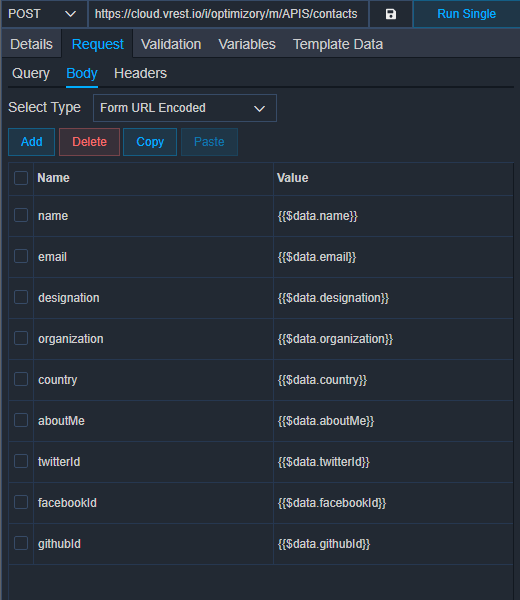Switch to the Validation tab
Viewport: 520px width, 600px height.
coord(171,44)
